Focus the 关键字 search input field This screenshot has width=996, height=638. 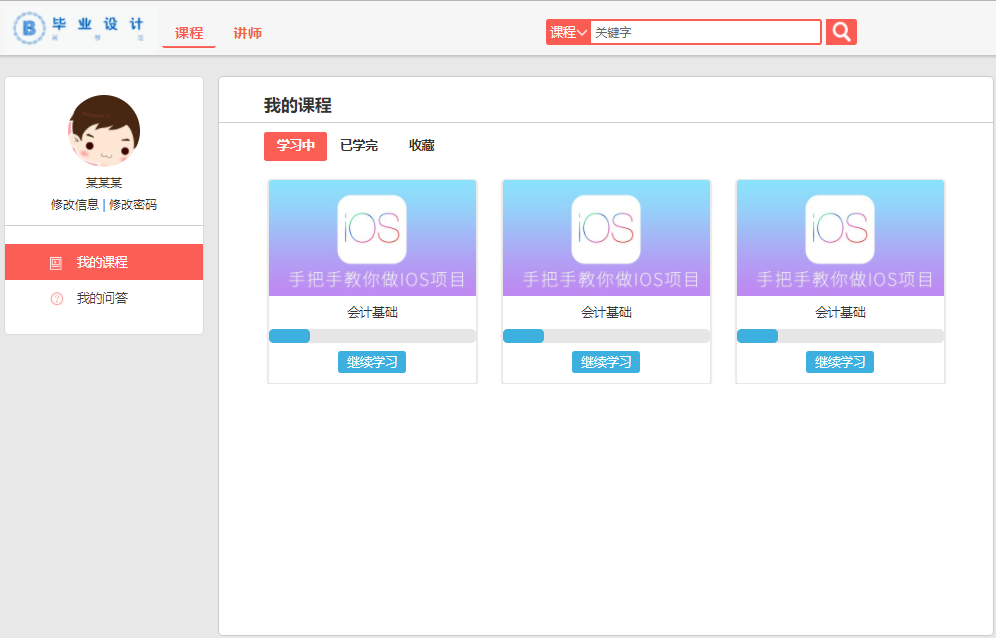tap(705, 32)
